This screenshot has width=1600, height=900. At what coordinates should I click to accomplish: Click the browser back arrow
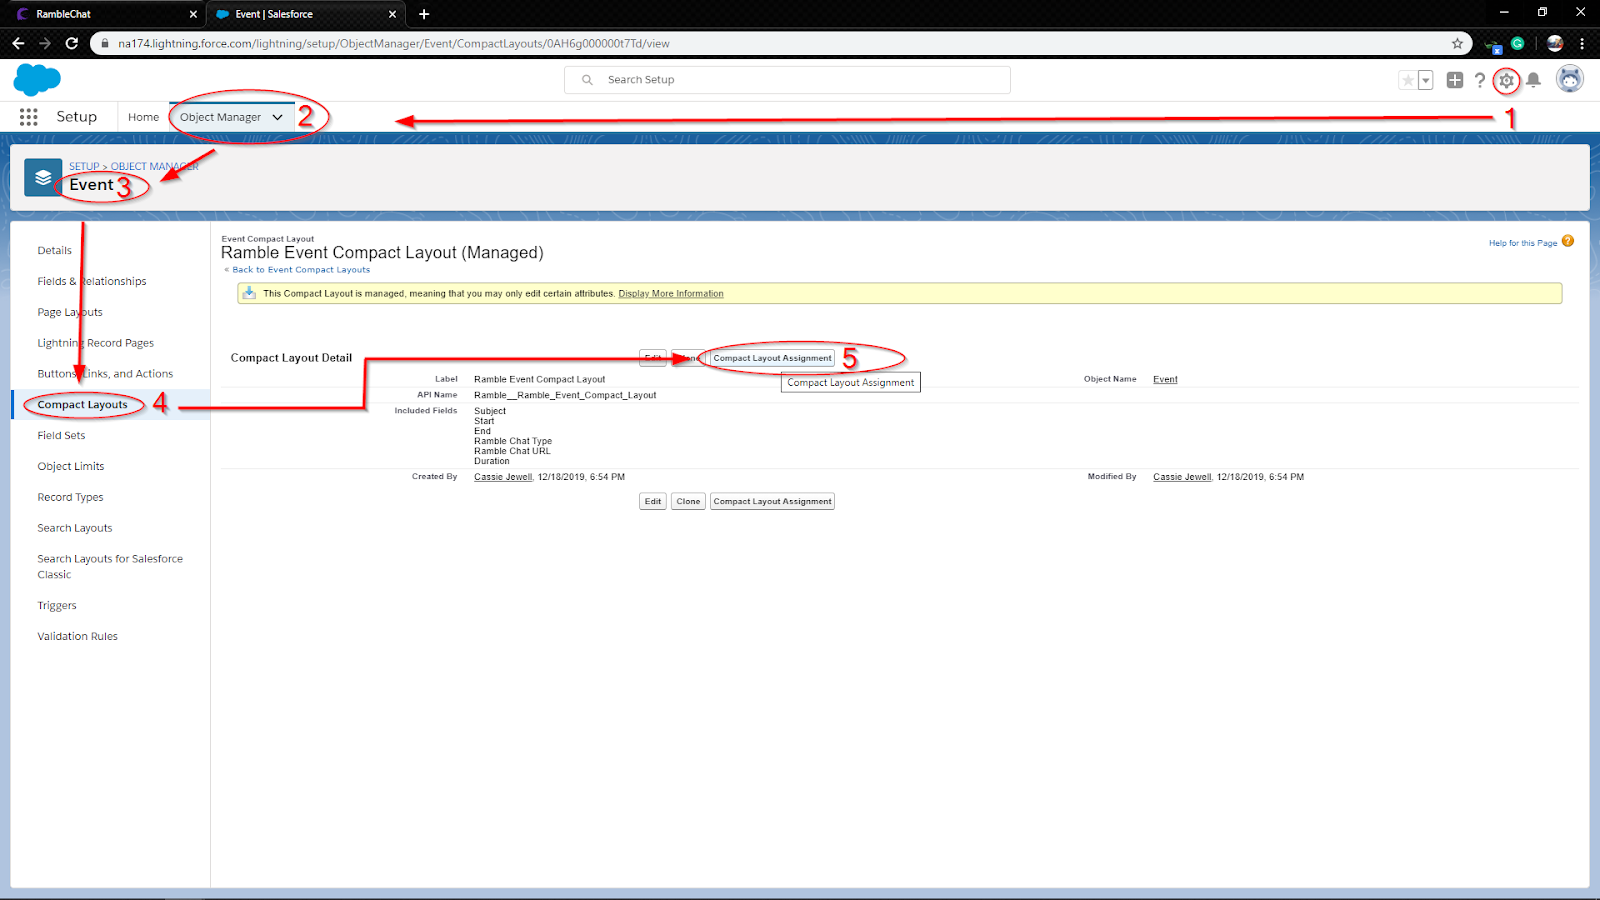click(18, 43)
